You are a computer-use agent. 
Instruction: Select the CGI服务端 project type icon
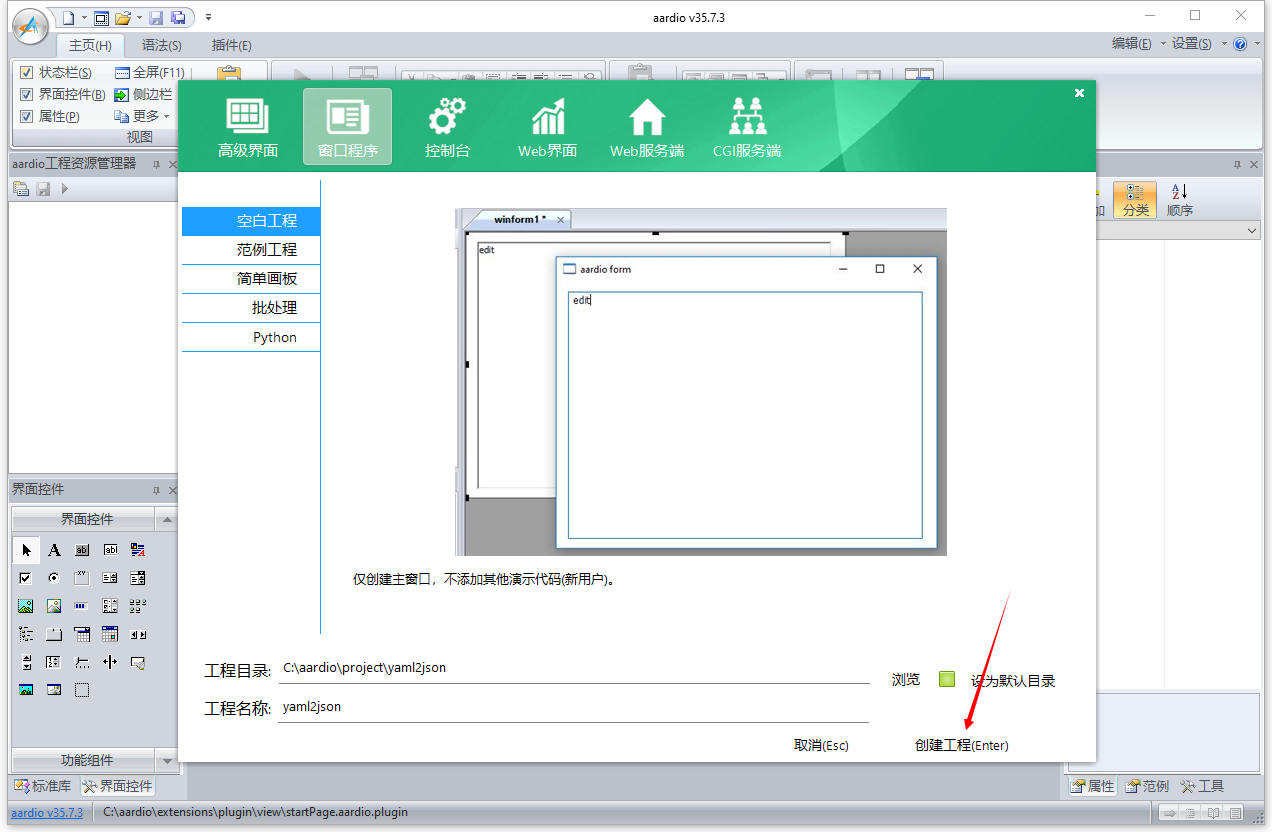coord(746,126)
